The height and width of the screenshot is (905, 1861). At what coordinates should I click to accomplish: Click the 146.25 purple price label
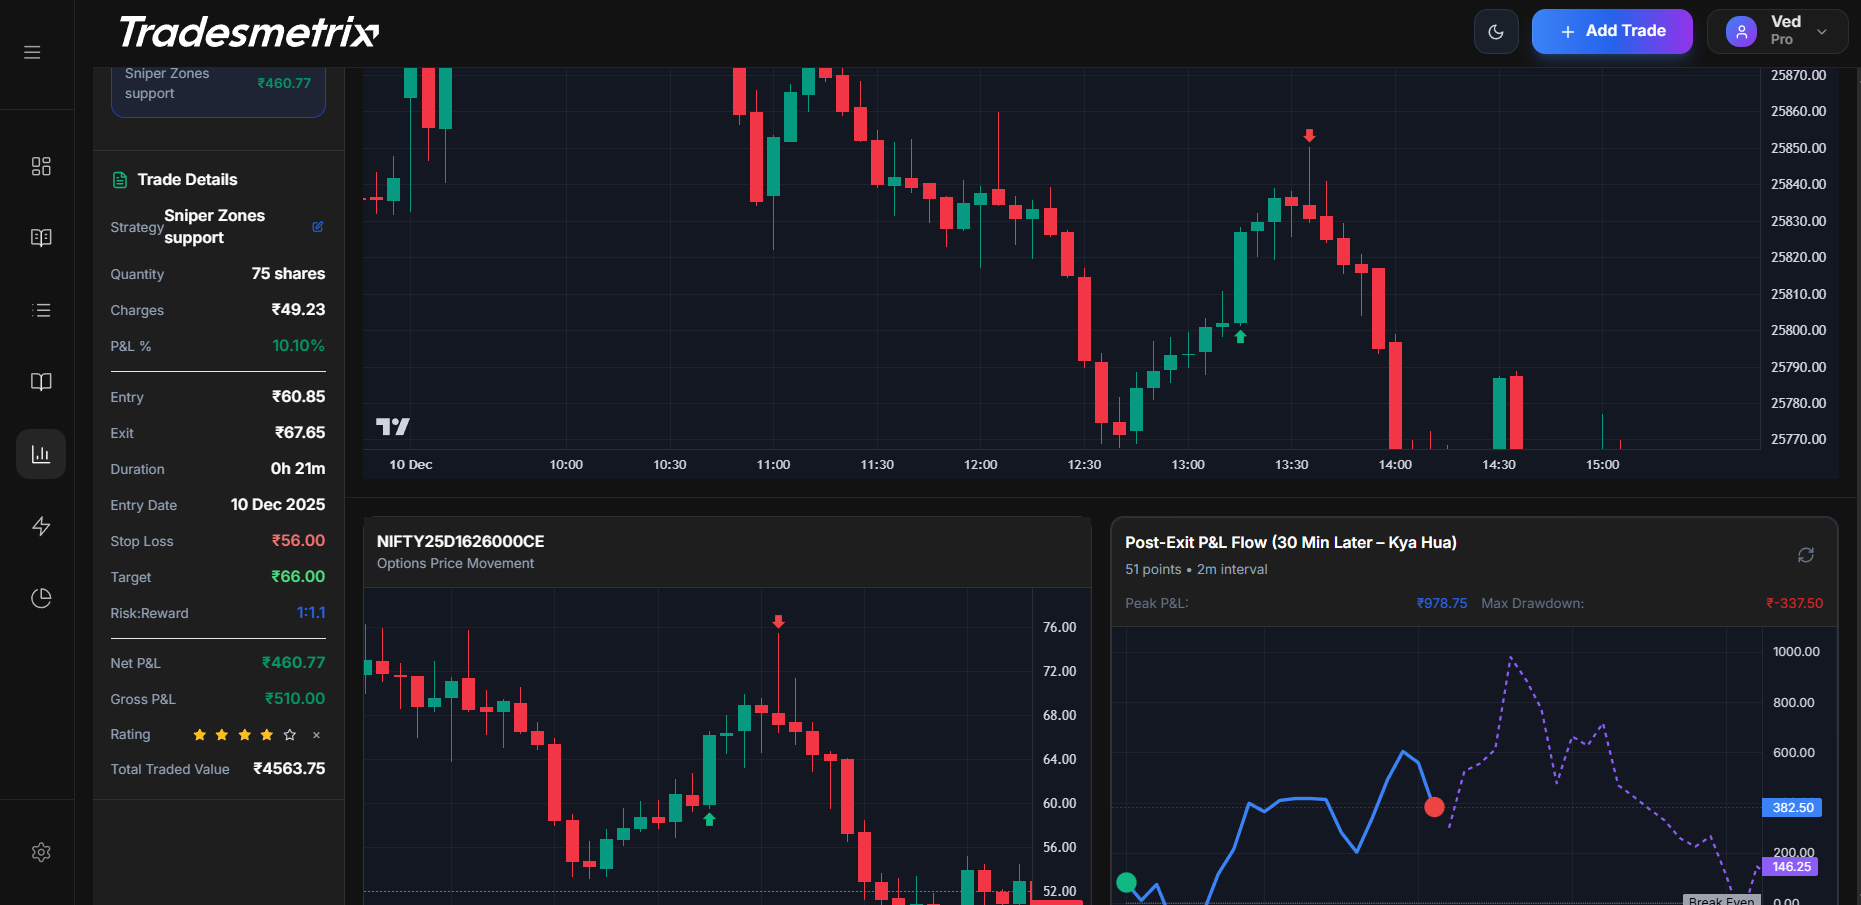pyautogui.click(x=1791, y=867)
